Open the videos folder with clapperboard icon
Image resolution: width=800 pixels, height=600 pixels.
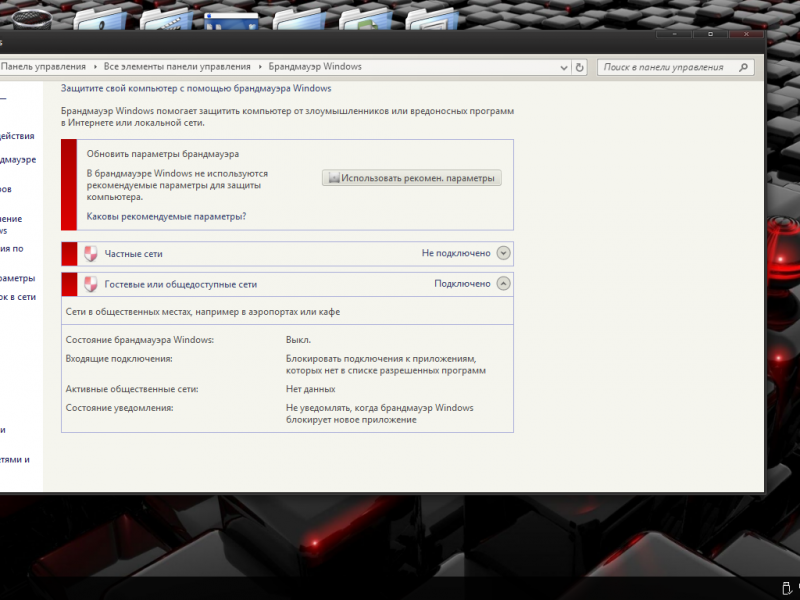166,19
